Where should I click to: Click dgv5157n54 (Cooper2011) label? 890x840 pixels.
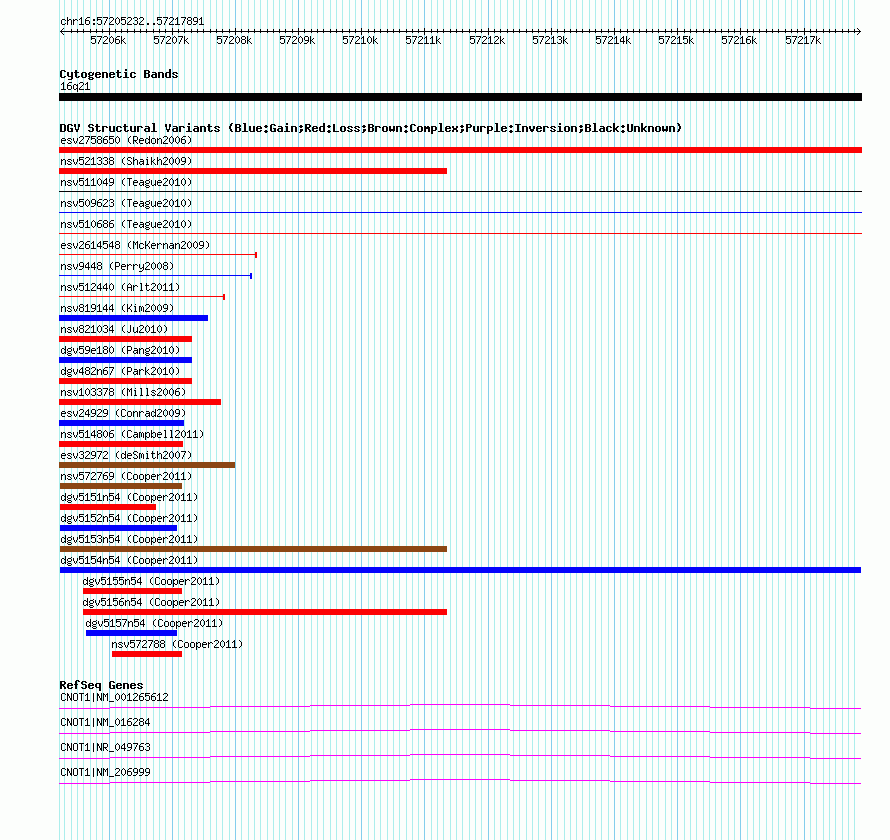tap(154, 623)
